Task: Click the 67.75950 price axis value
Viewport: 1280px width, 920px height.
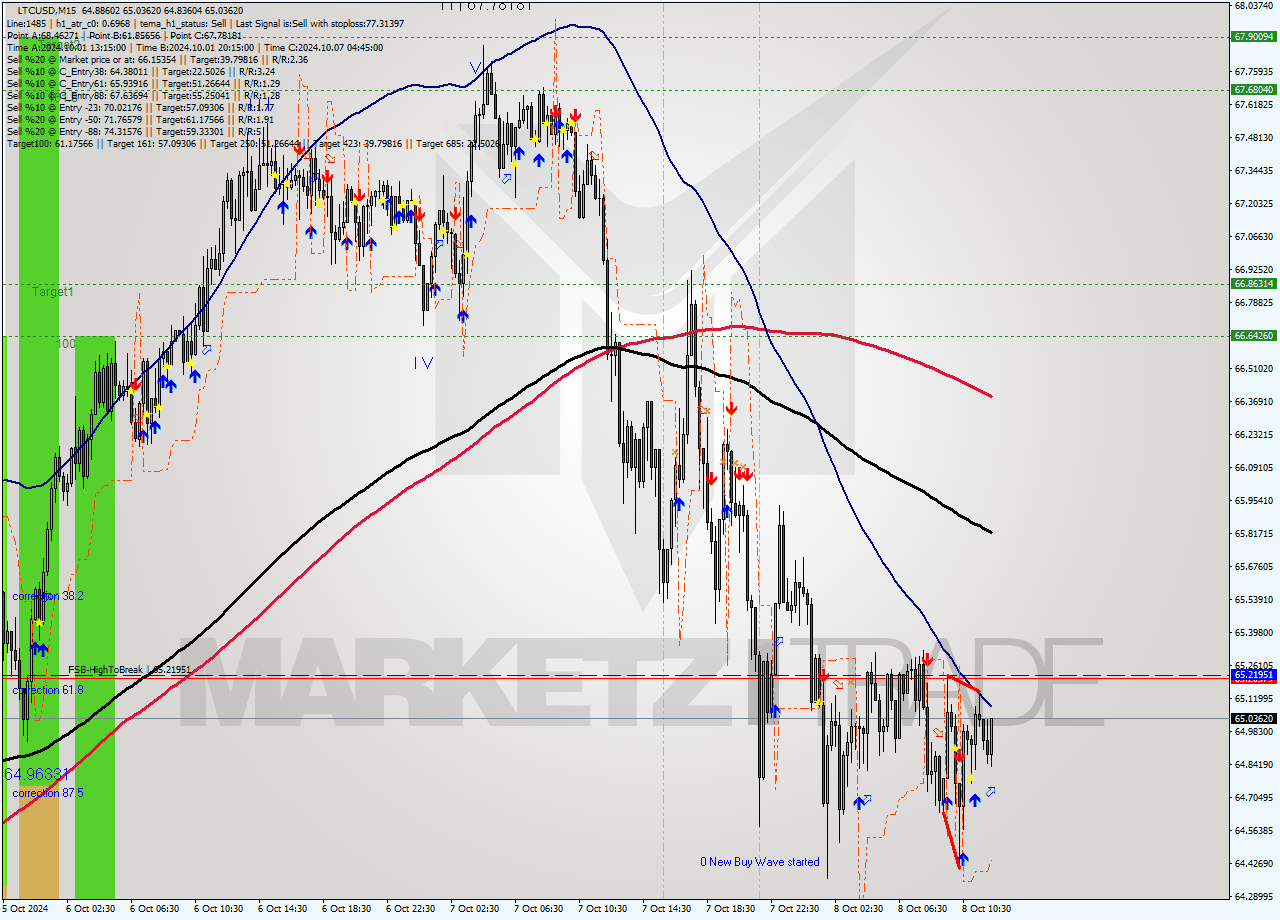Action: coord(1254,71)
